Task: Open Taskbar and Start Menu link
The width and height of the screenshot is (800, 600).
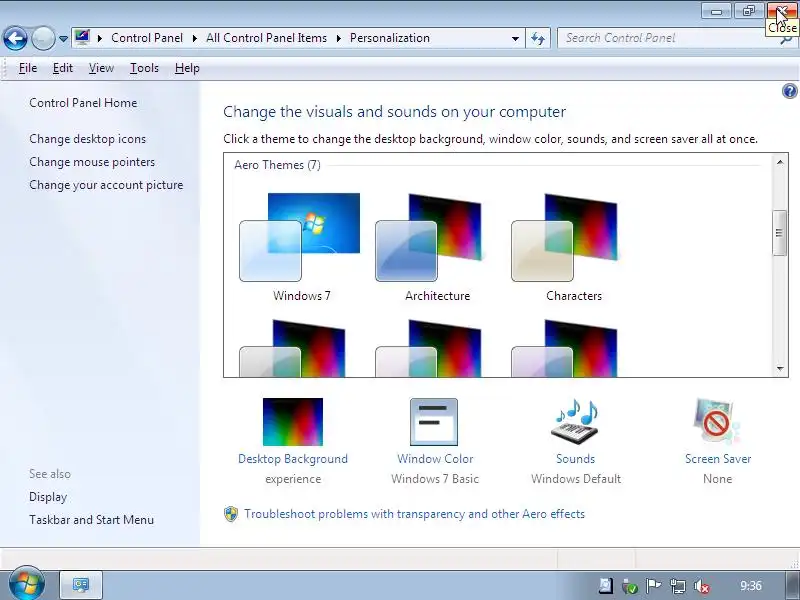Action: pos(91,519)
